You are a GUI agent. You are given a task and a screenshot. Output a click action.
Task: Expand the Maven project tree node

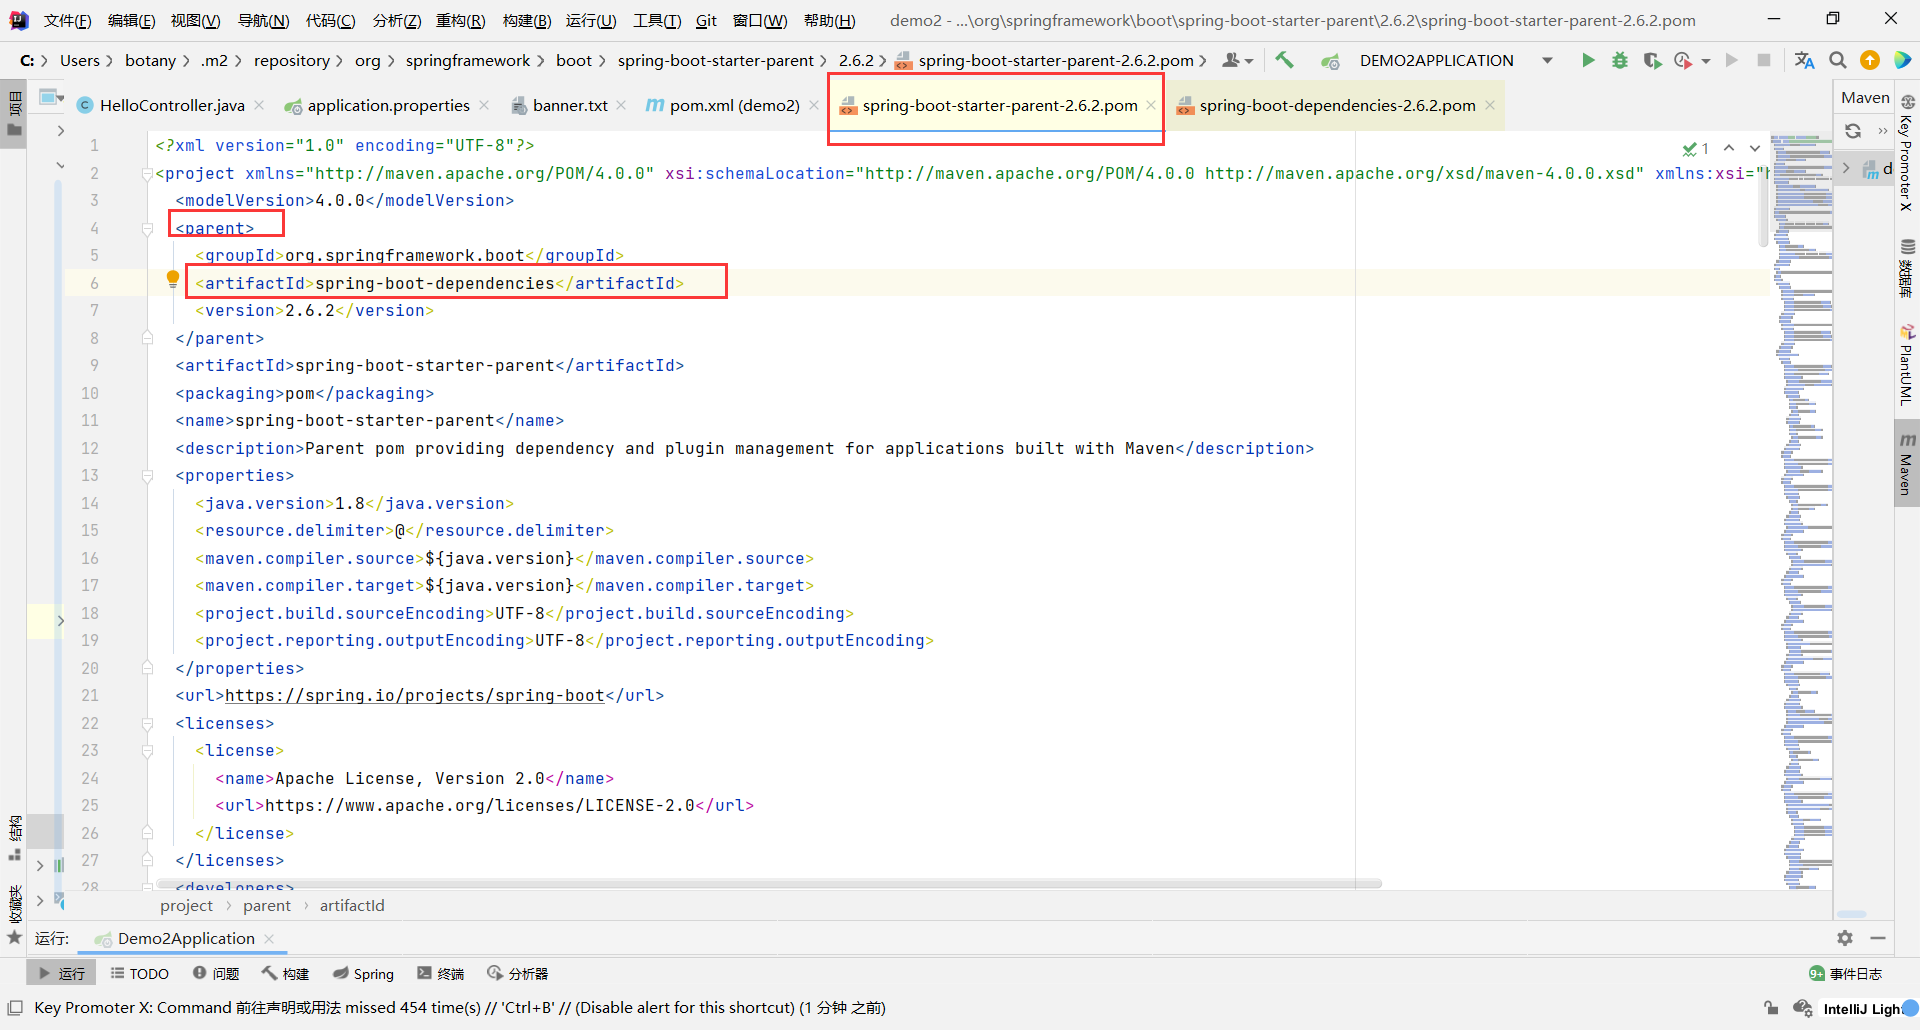click(x=1846, y=168)
